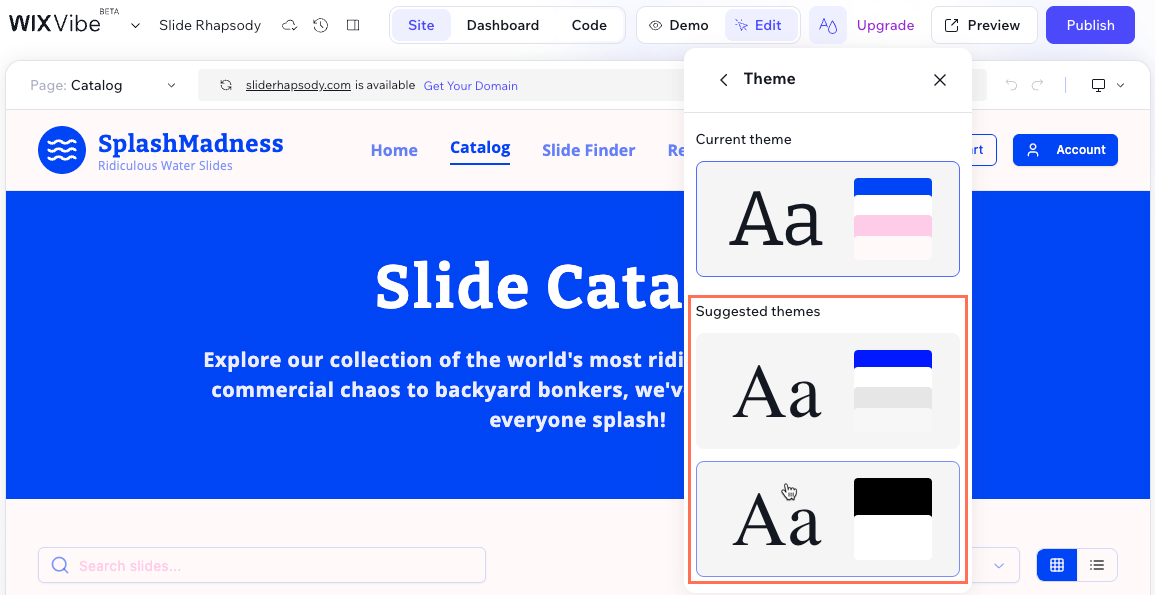Expand the Page: Catalog dropdown
The height and width of the screenshot is (595, 1155).
click(102, 86)
